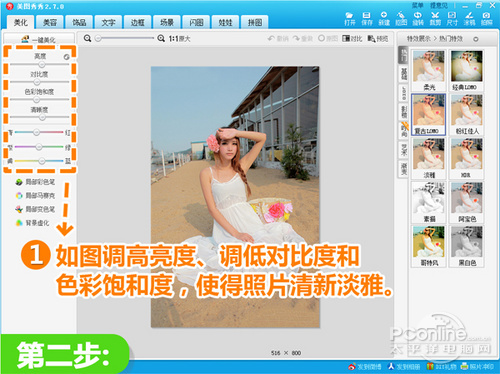This screenshot has height=374, width=500.
Task: Select the 时尚 vertical effects tab
Action: tap(403, 131)
